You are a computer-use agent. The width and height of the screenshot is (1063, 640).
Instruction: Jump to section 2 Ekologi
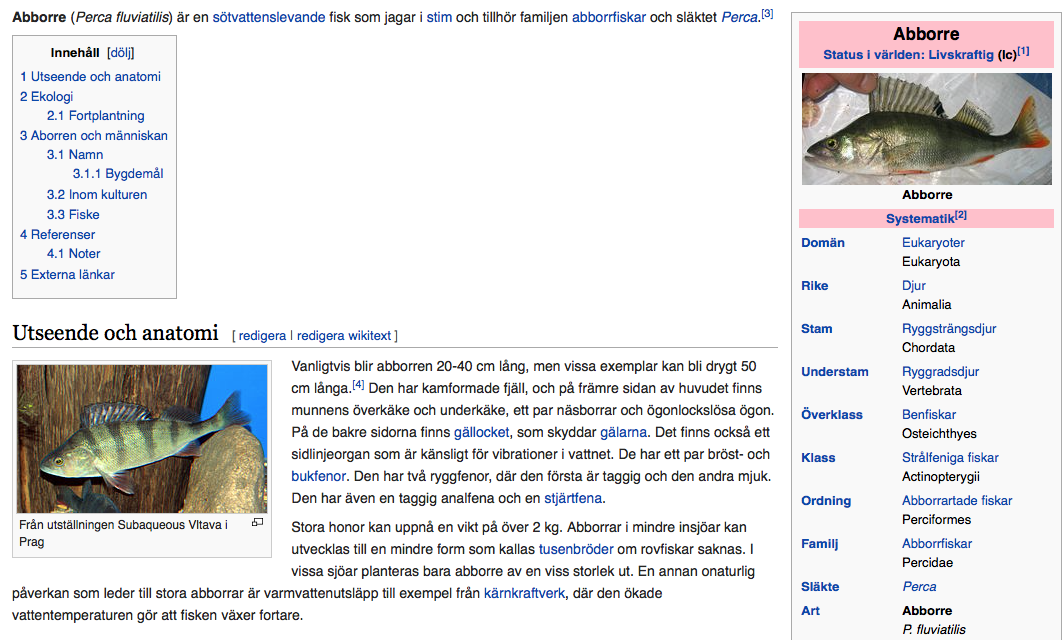pos(46,96)
